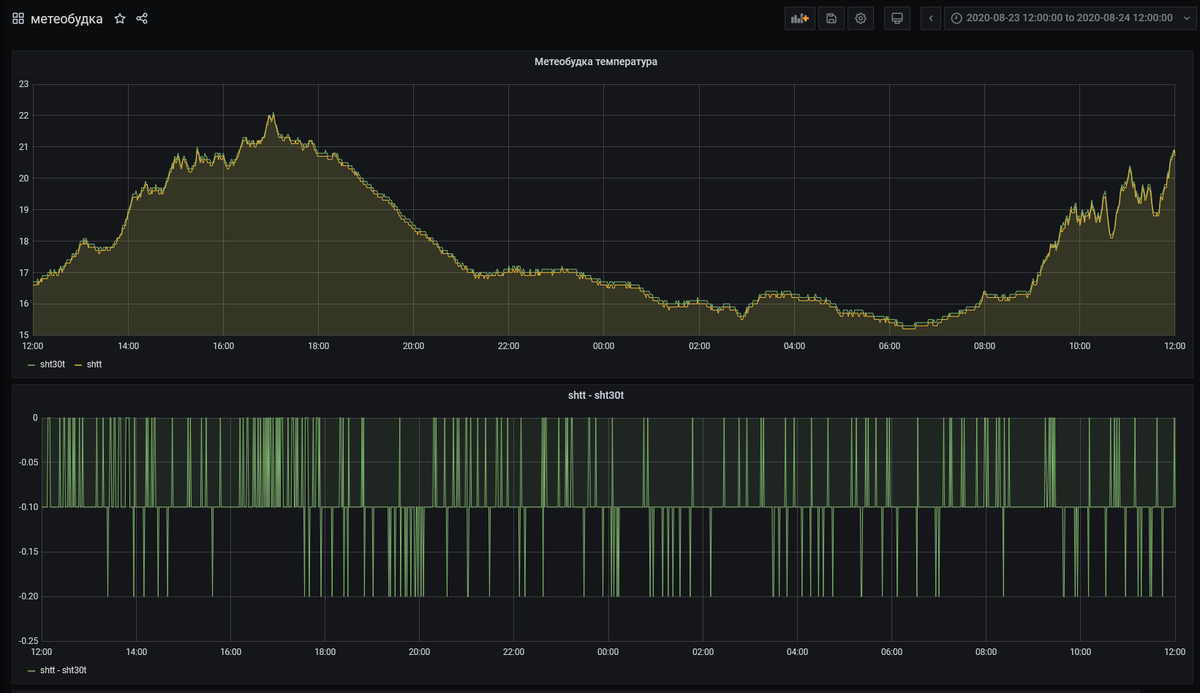Viewport: 1200px width, 693px height.
Task: Click the -0.10 axis label
Action: tap(26, 507)
